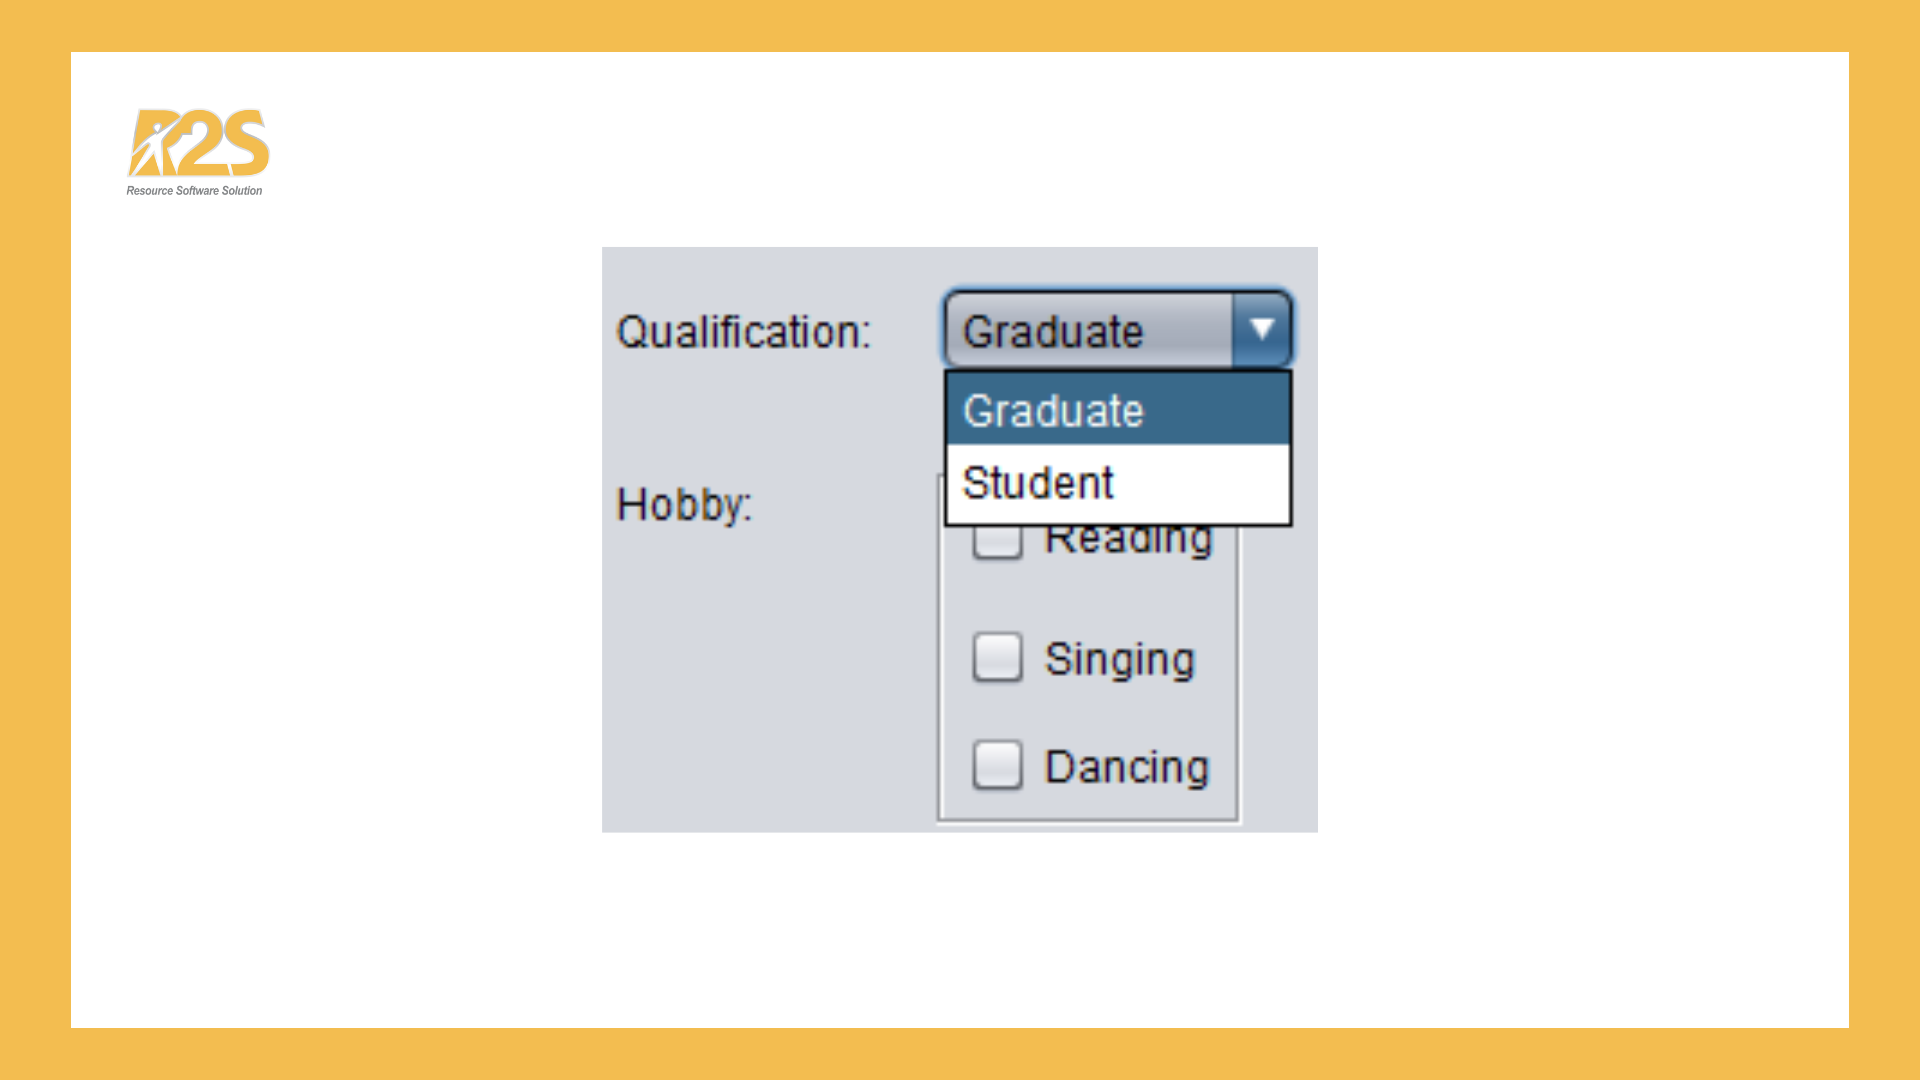Tick the Singing checkbox
The image size is (1920, 1080).
(x=997, y=657)
